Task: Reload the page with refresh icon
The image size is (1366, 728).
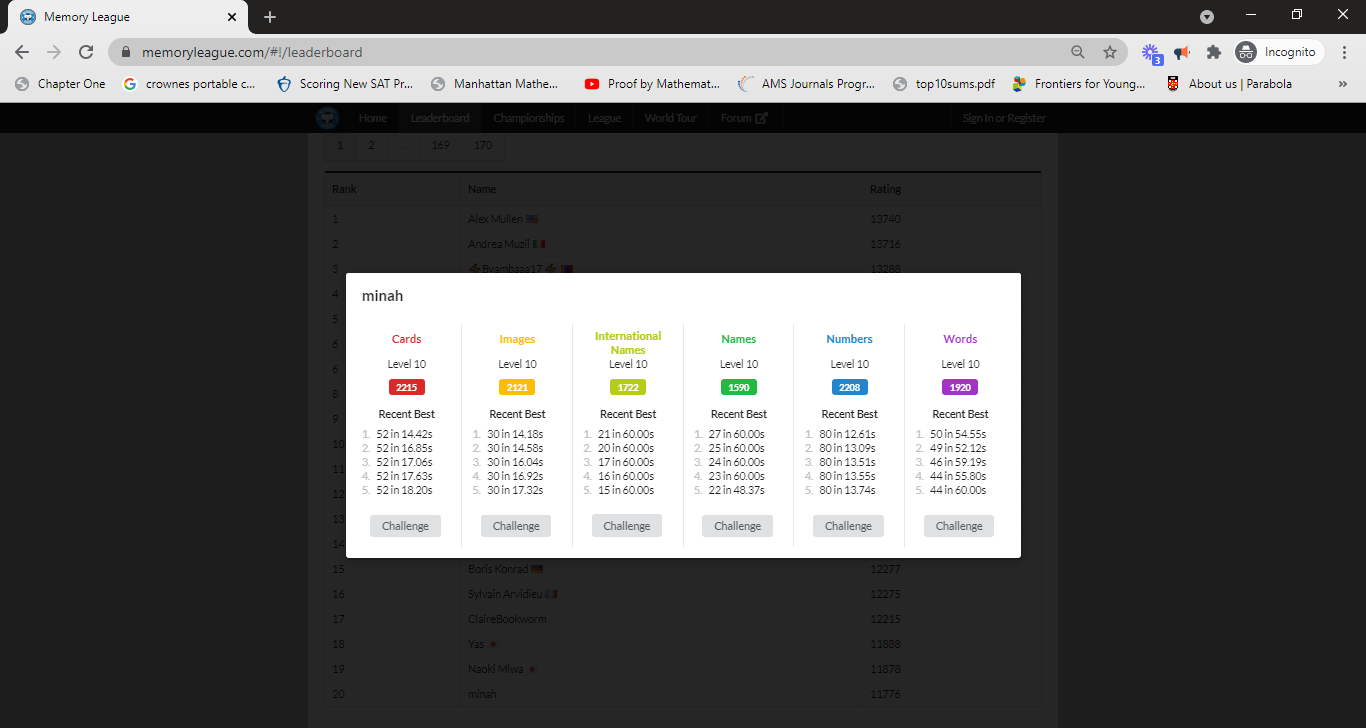Action: click(x=86, y=52)
